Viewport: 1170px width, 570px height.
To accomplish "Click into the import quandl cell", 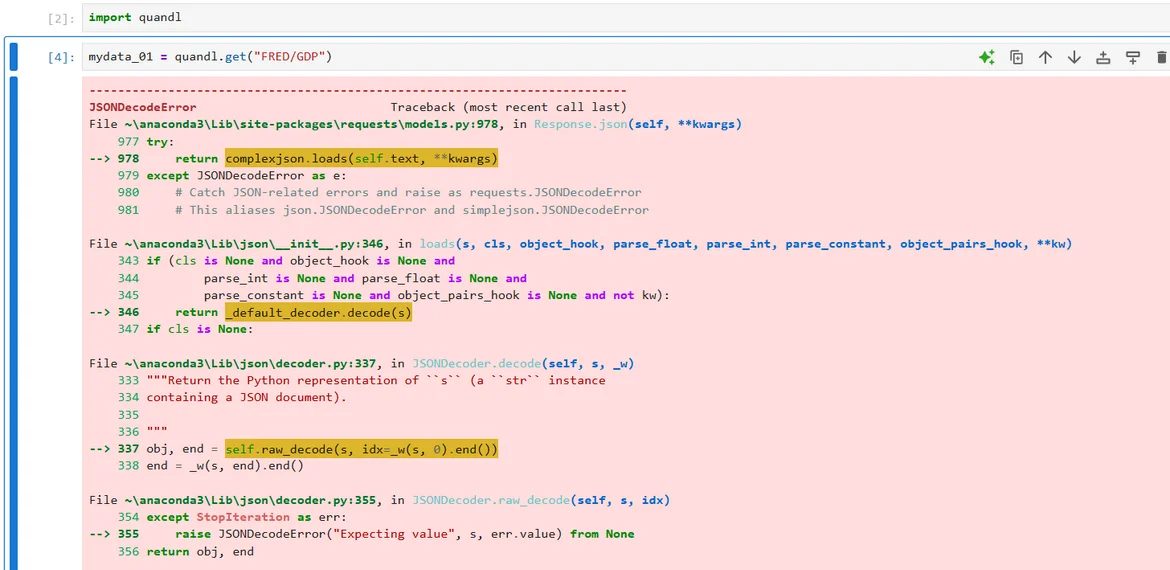I will [500, 17].
